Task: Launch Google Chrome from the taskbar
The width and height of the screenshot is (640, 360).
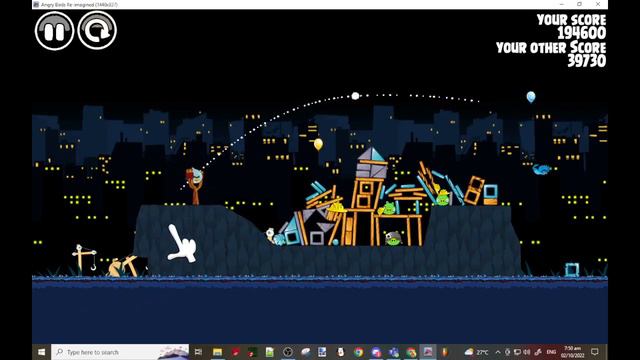Action: click(x=358, y=352)
